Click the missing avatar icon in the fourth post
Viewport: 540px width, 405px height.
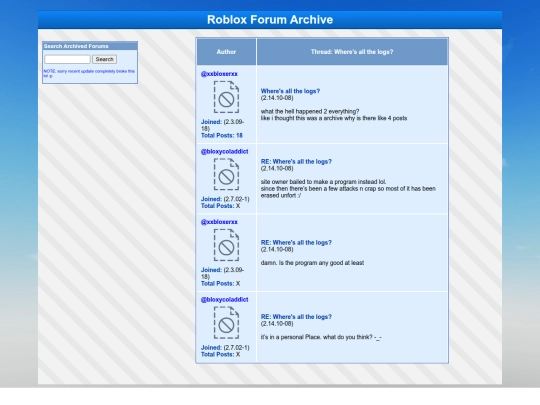(226, 323)
